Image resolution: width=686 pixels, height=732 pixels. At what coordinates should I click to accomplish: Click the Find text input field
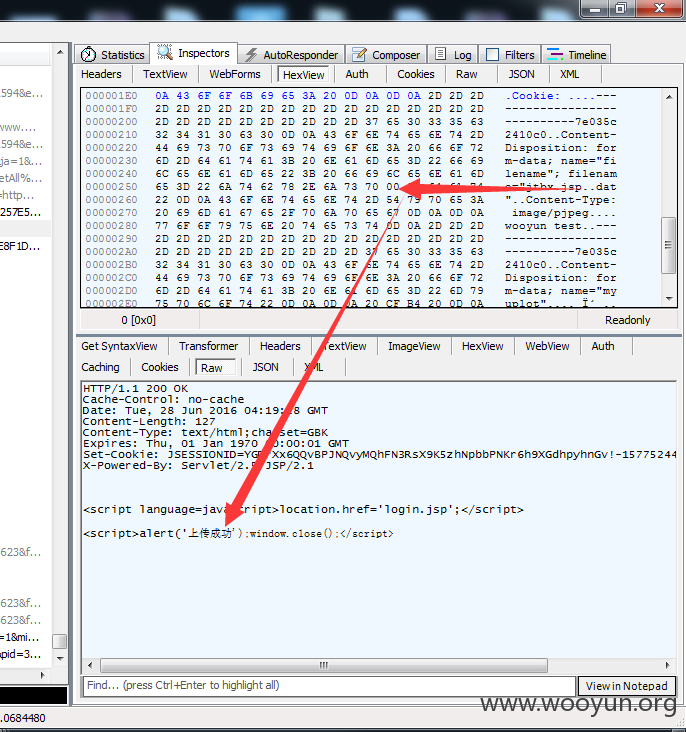click(329, 686)
